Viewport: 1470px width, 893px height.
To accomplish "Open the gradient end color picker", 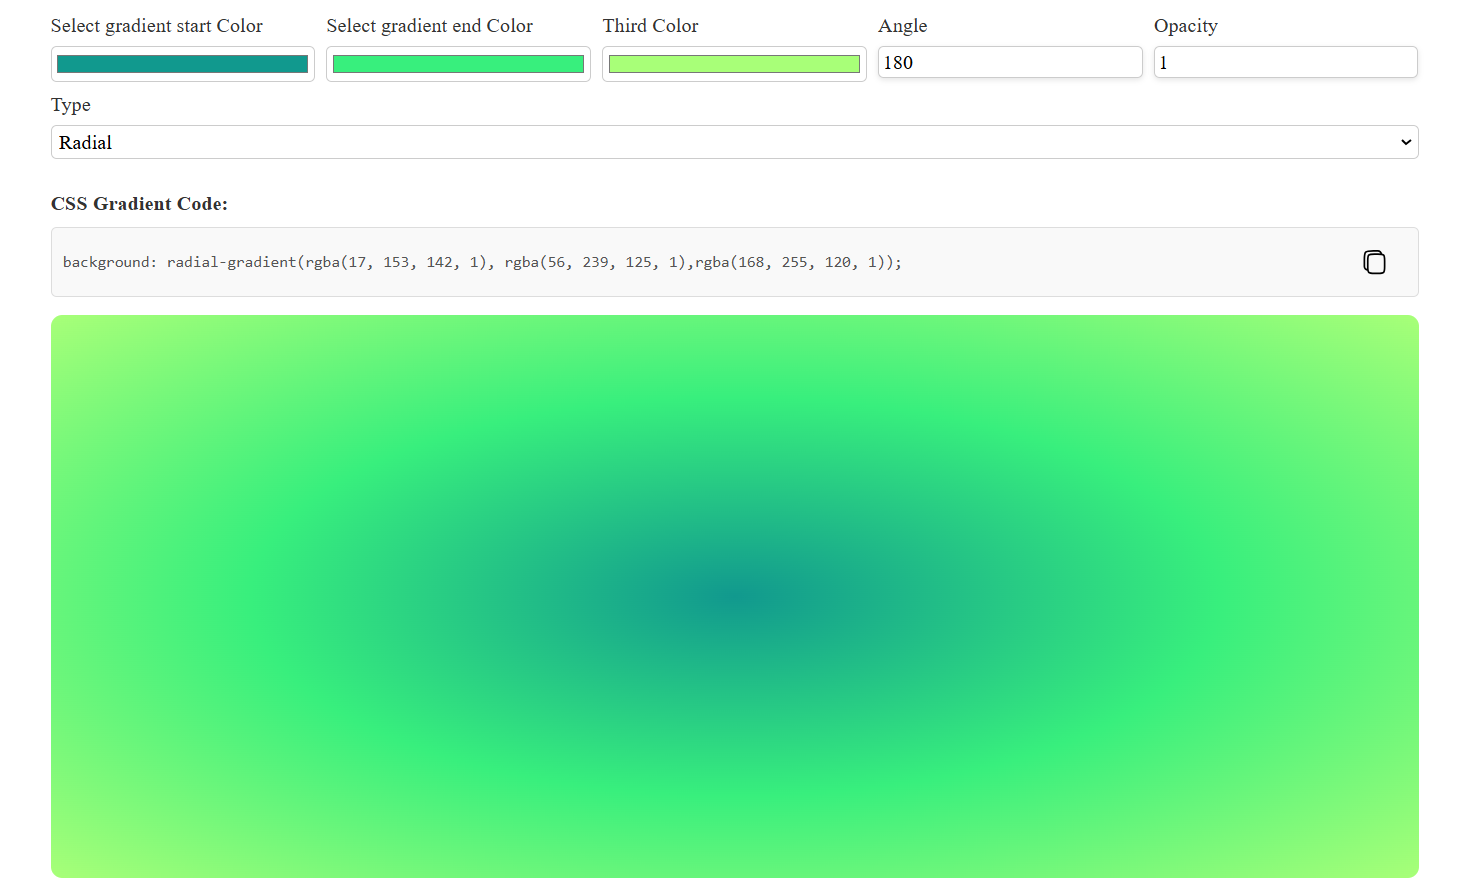I will tap(458, 64).
